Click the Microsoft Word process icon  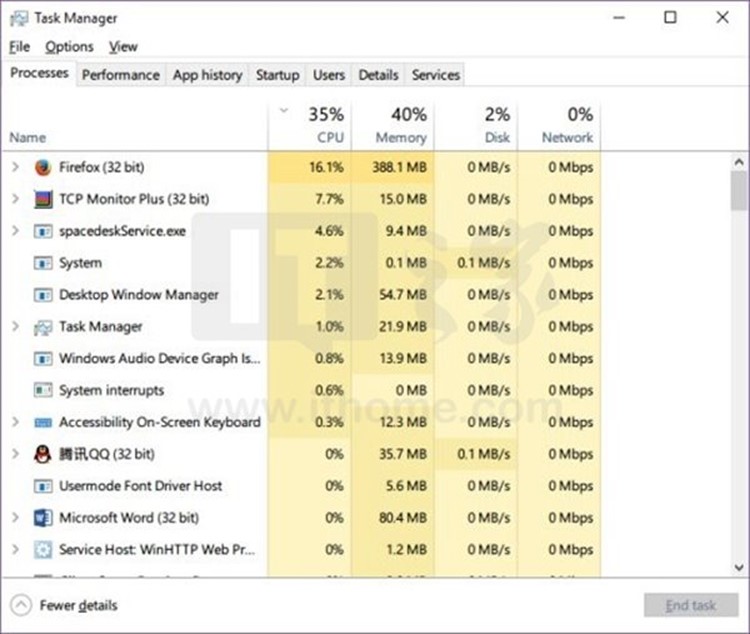pyautogui.click(x=43, y=518)
